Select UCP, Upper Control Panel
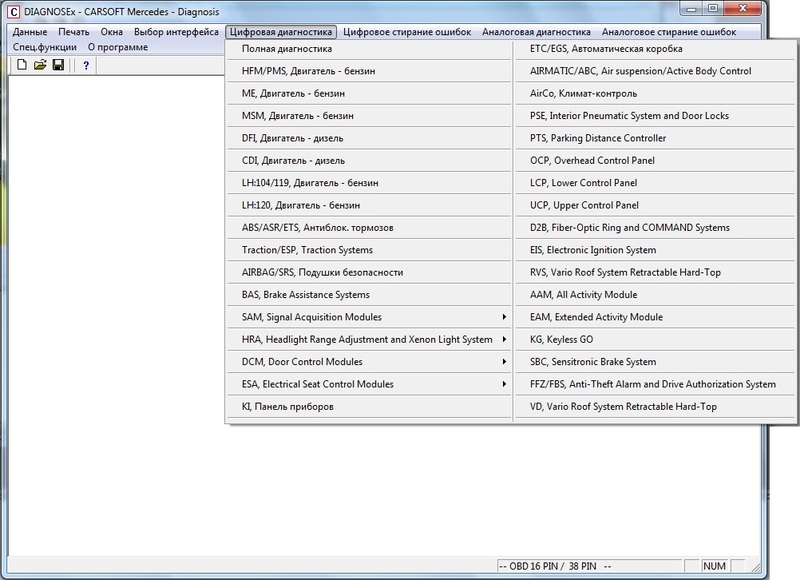 655,205
